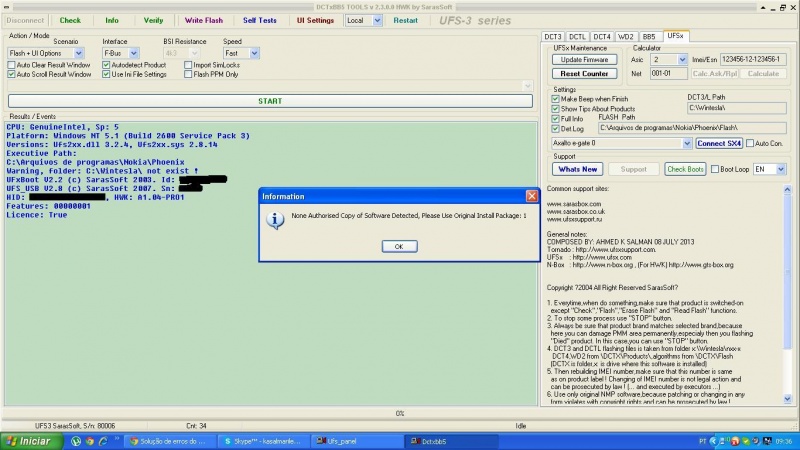Click the green START button
The width and height of the screenshot is (800, 450).
(270, 101)
